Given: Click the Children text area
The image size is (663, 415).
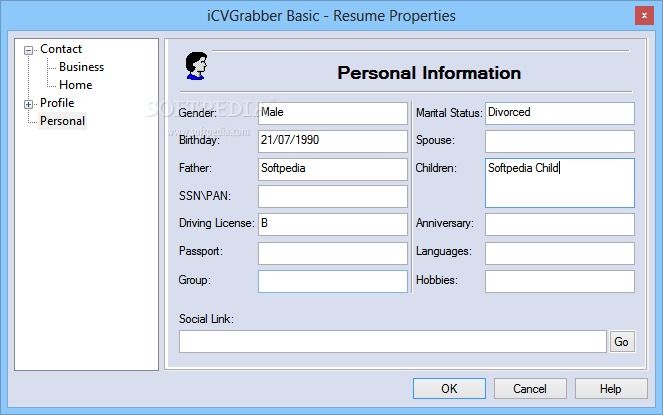Looking at the screenshot, I should click(x=560, y=183).
